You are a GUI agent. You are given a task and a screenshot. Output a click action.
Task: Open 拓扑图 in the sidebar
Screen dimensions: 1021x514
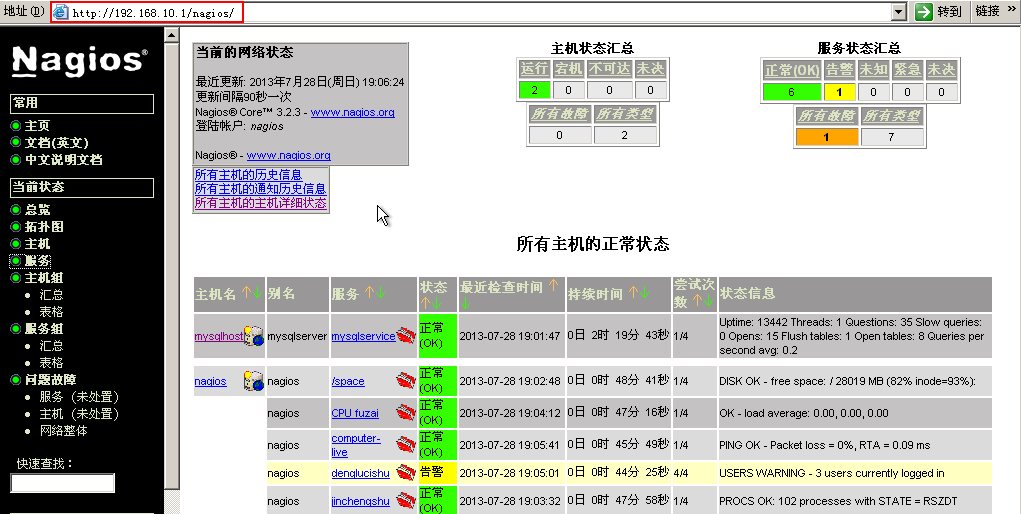(x=44, y=227)
